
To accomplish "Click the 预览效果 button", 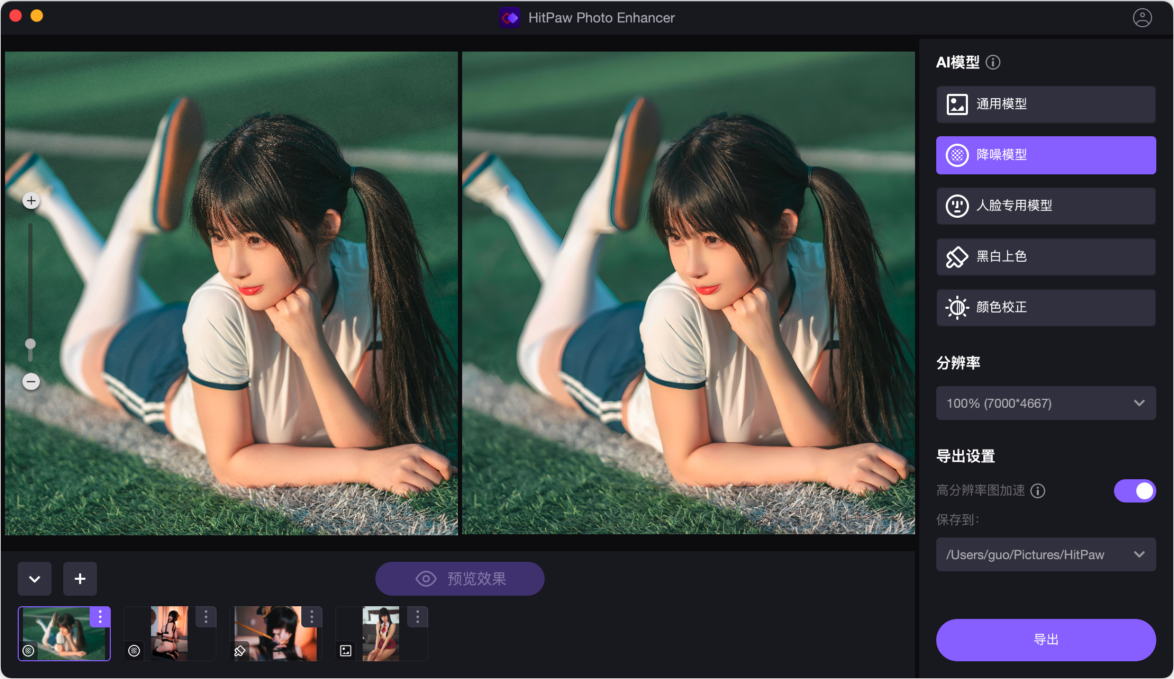I will pyautogui.click(x=460, y=579).
